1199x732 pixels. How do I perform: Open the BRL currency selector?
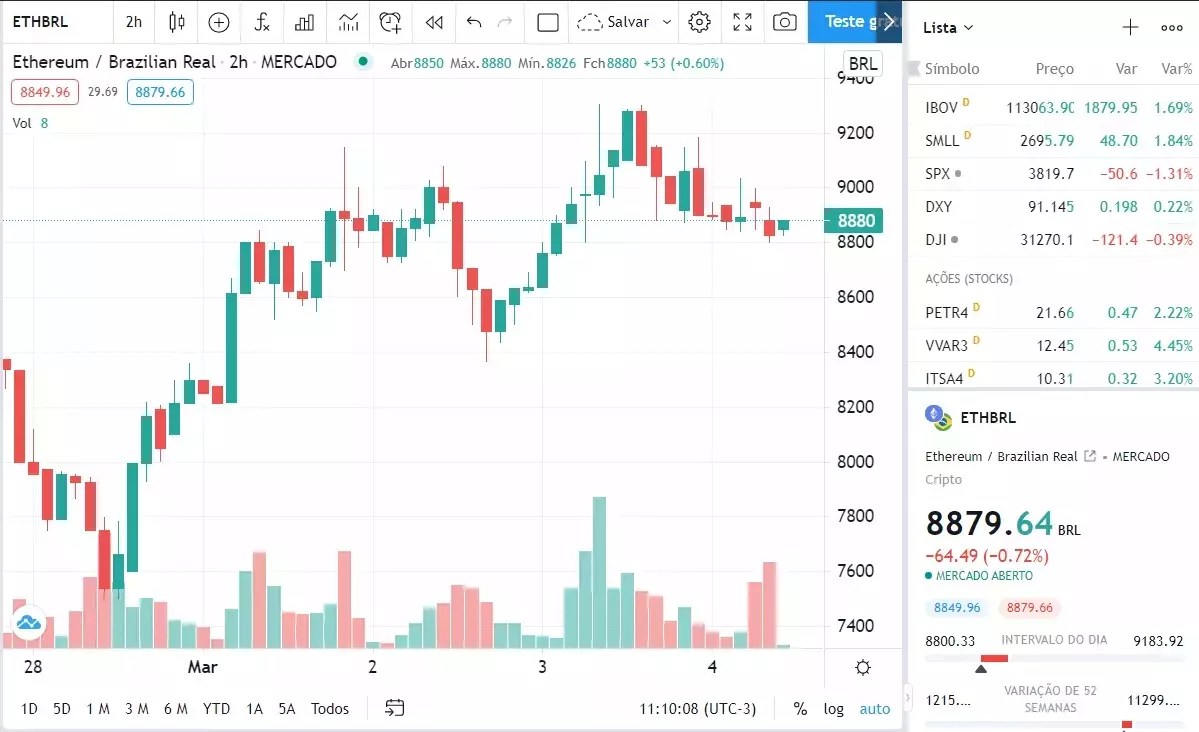click(x=863, y=63)
